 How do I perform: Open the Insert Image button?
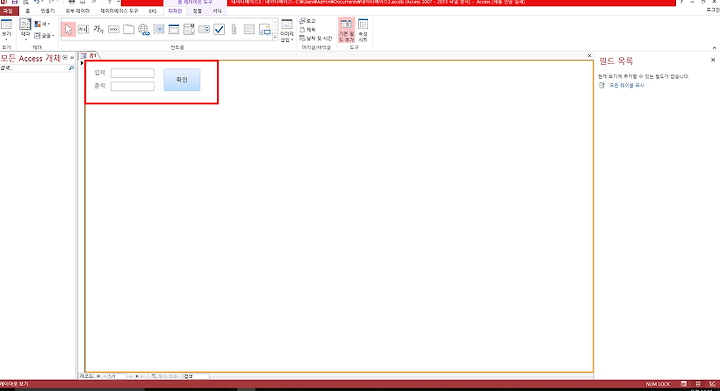click(287, 31)
